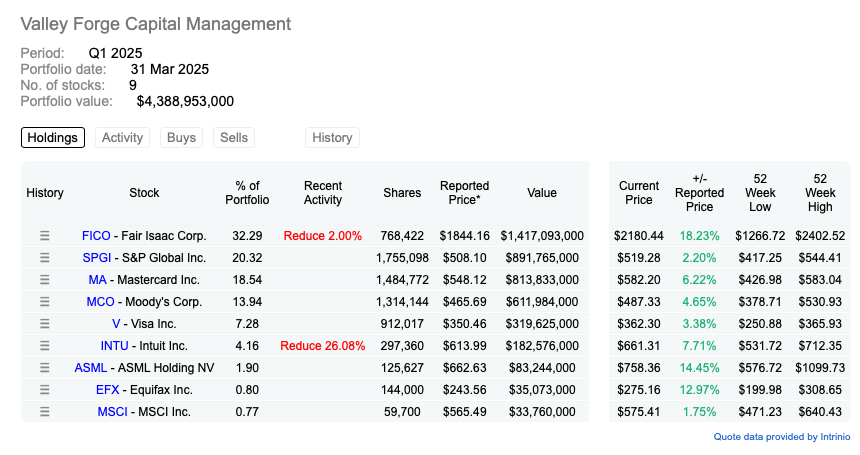Screen dimensions: 860x455
Task: Open INTU ticker link
Action: point(114,345)
